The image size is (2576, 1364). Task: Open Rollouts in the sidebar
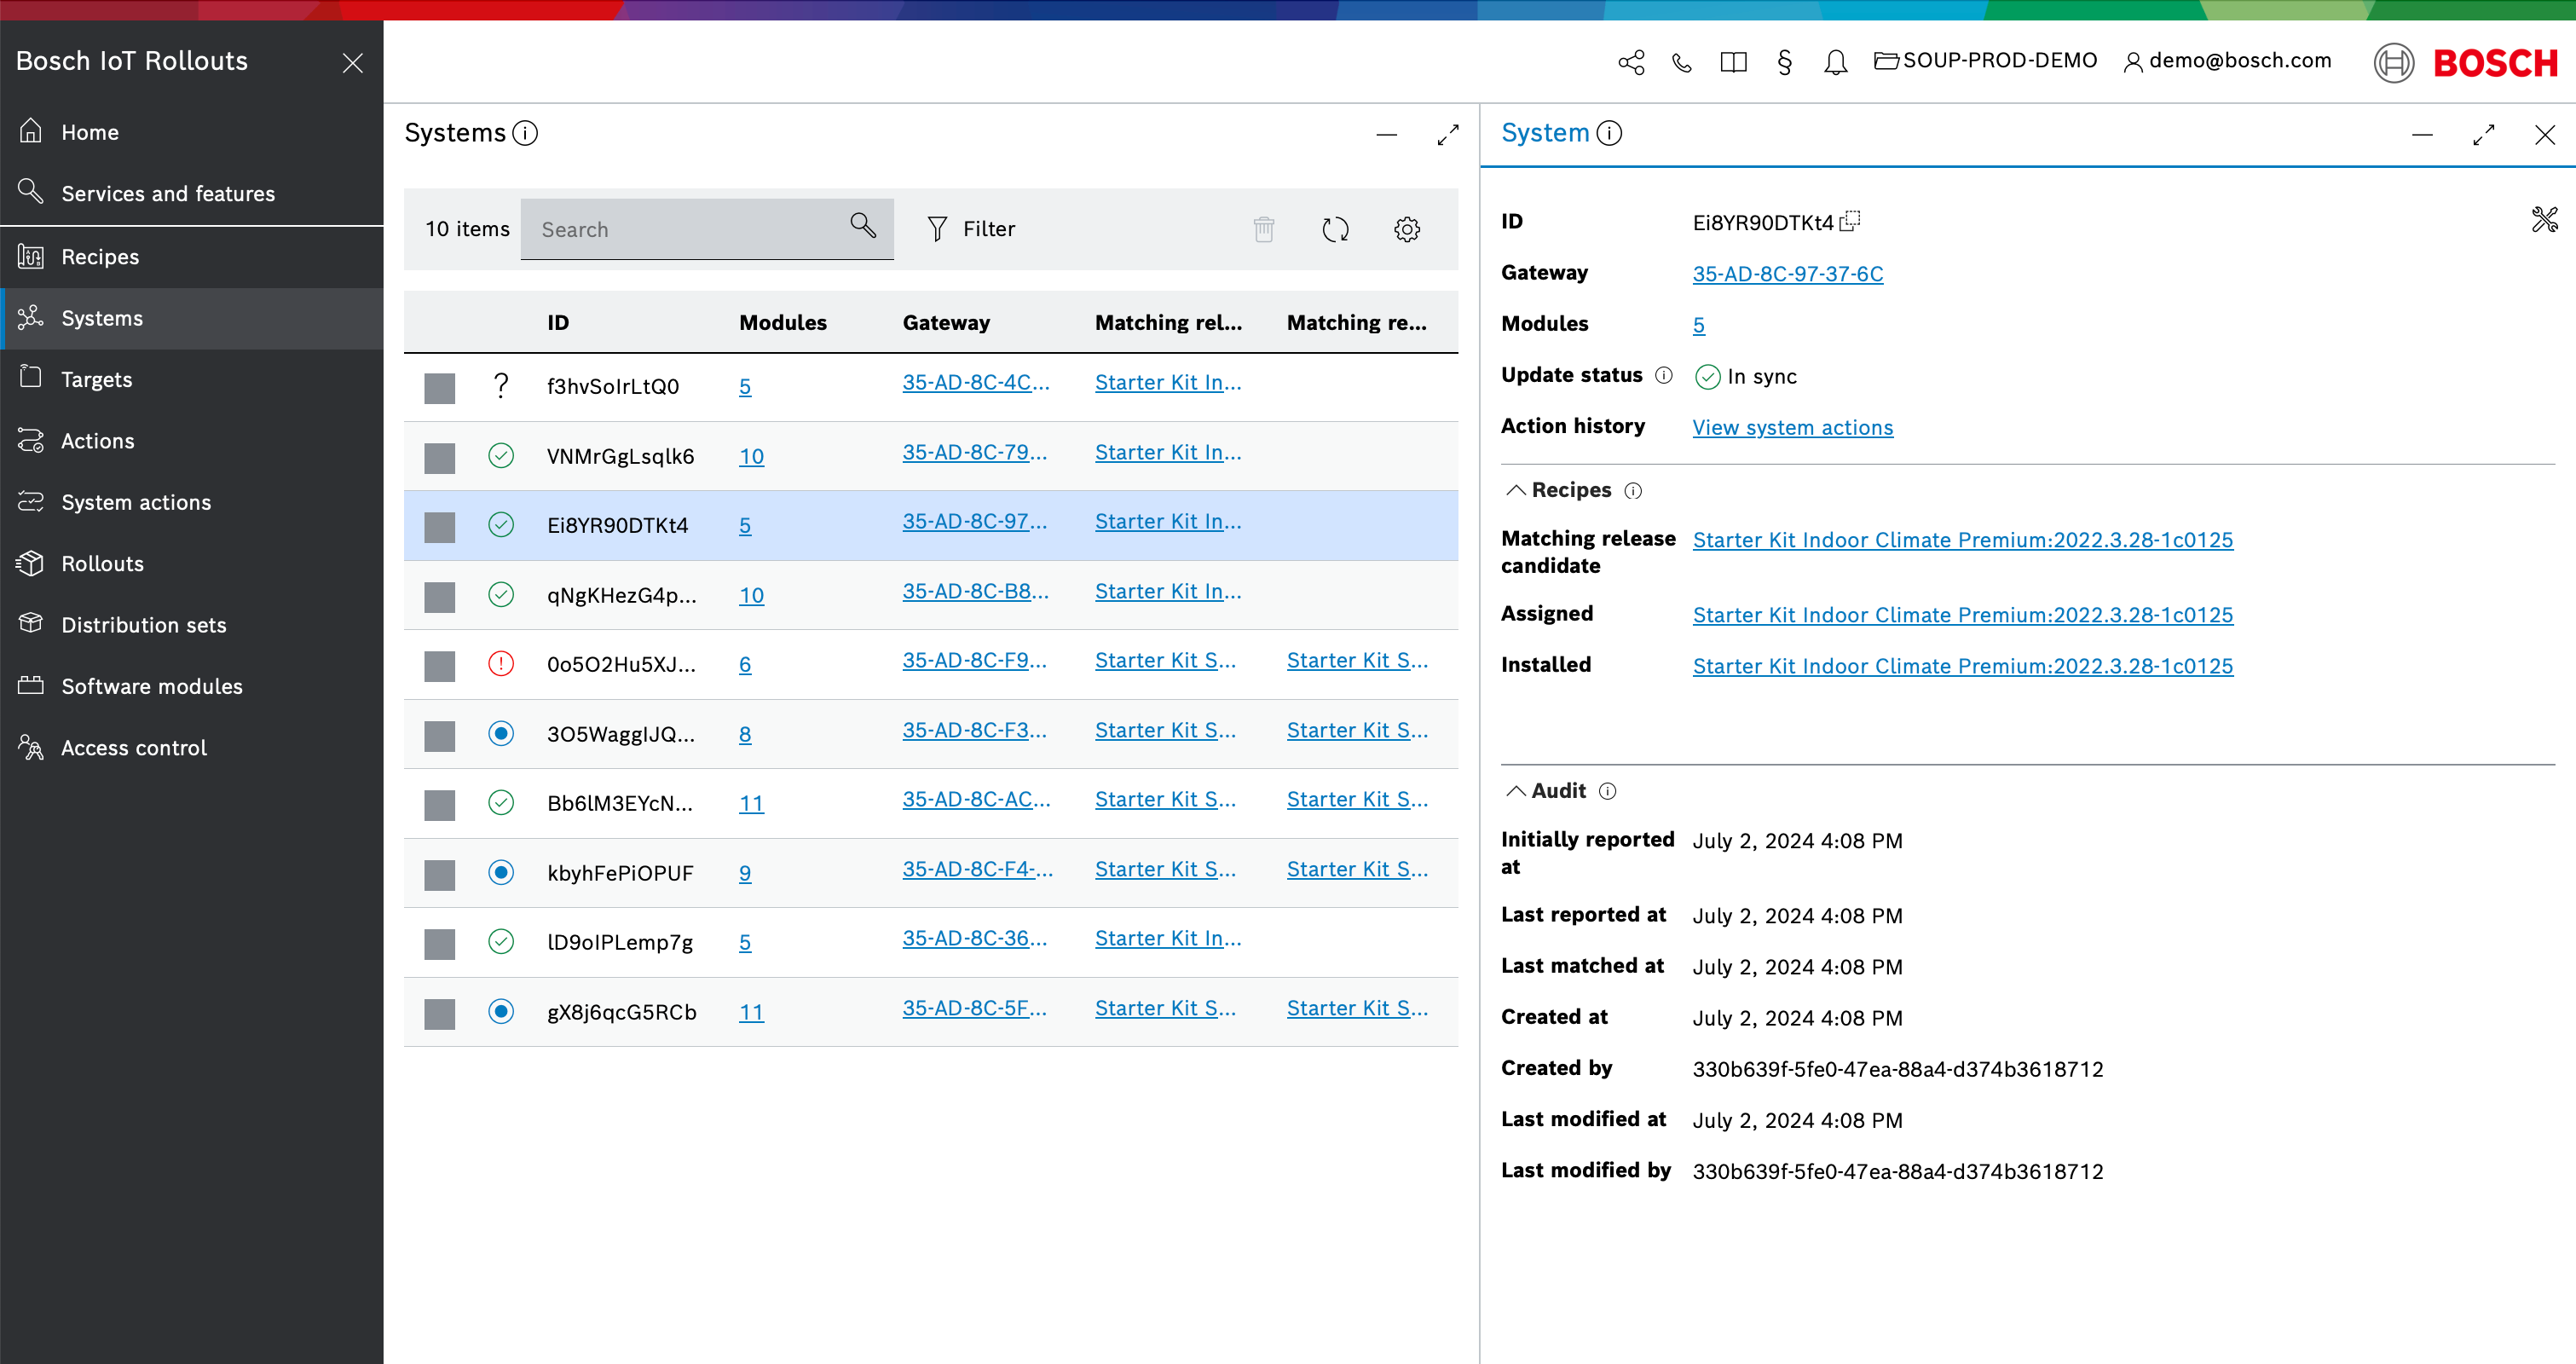pyautogui.click(x=192, y=563)
